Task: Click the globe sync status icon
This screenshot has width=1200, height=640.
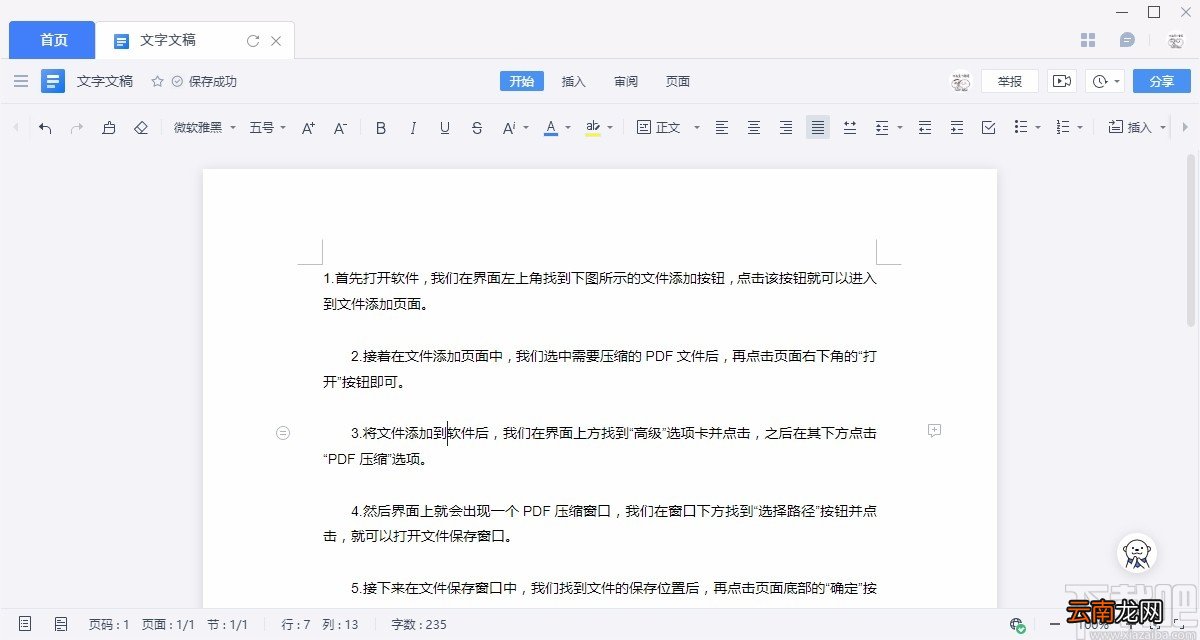Action: click(1018, 625)
